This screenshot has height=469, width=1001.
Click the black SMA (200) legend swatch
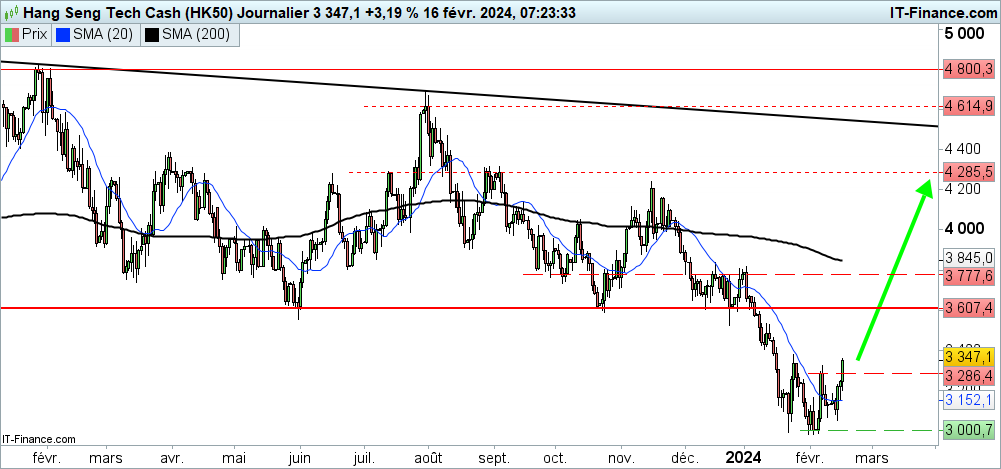pos(152,34)
